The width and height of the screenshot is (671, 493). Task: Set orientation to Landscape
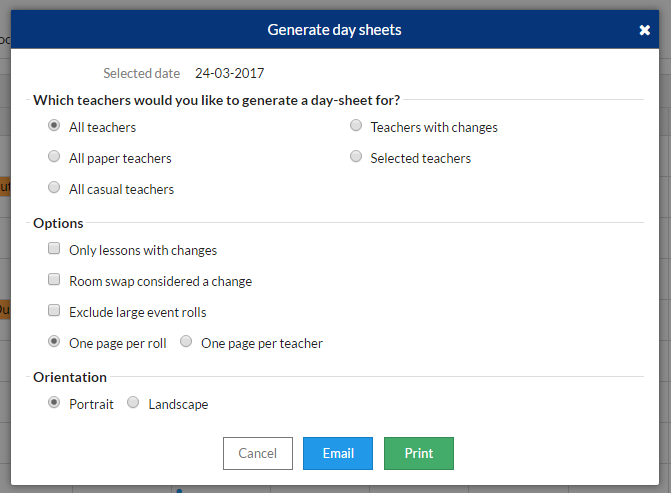coord(133,403)
